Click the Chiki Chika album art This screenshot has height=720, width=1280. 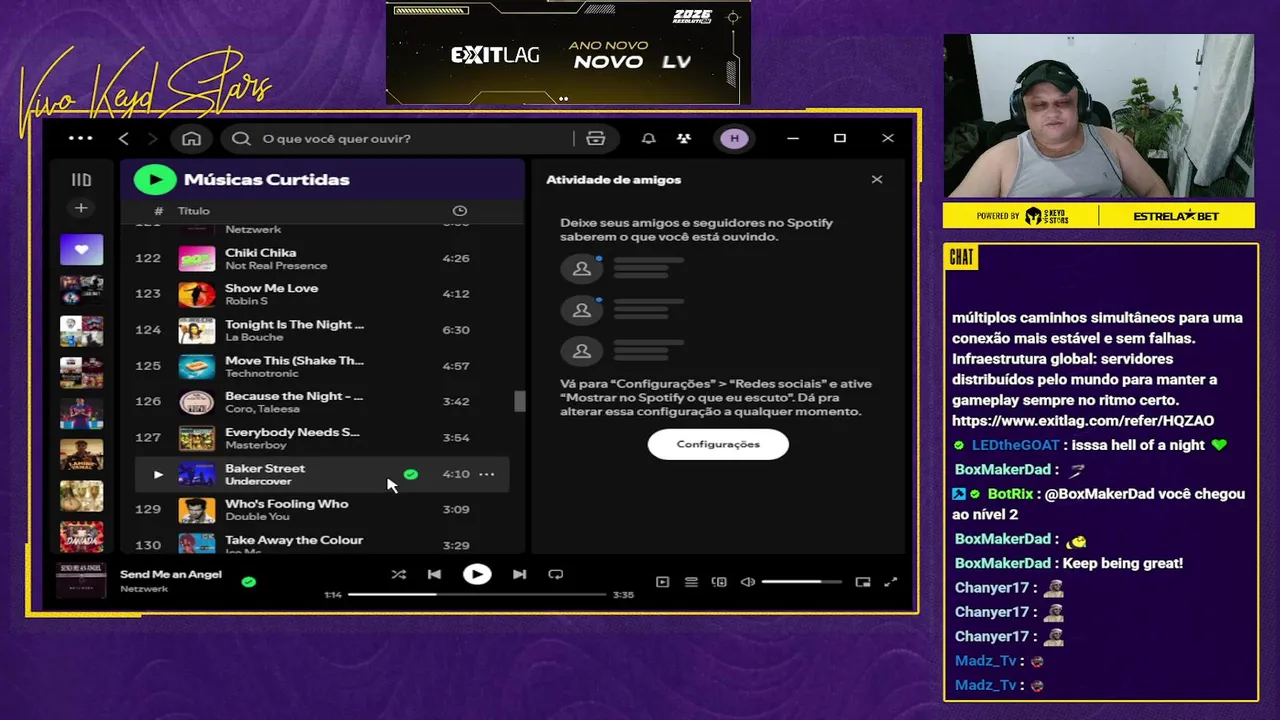pyautogui.click(x=197, y=258)
